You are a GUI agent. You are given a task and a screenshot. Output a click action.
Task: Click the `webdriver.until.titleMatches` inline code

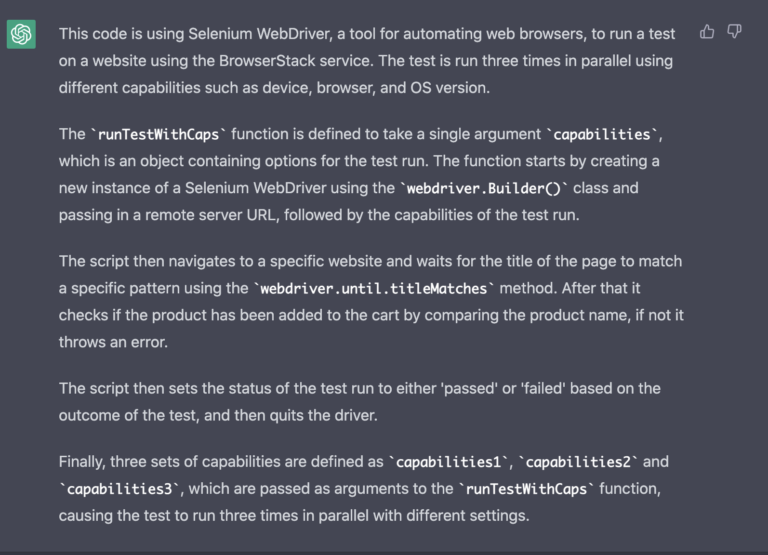(x=374, y=289)
